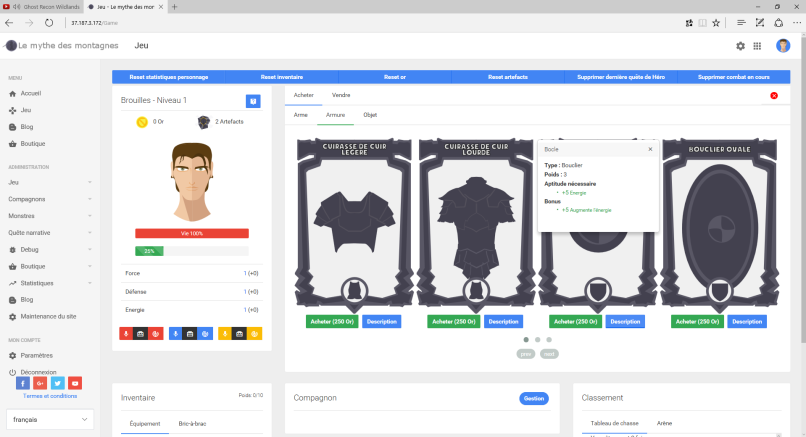Expand the Statistiques sidebar section
The height and width of the screenshot is (437, 806).
click(x=50, y=283)
